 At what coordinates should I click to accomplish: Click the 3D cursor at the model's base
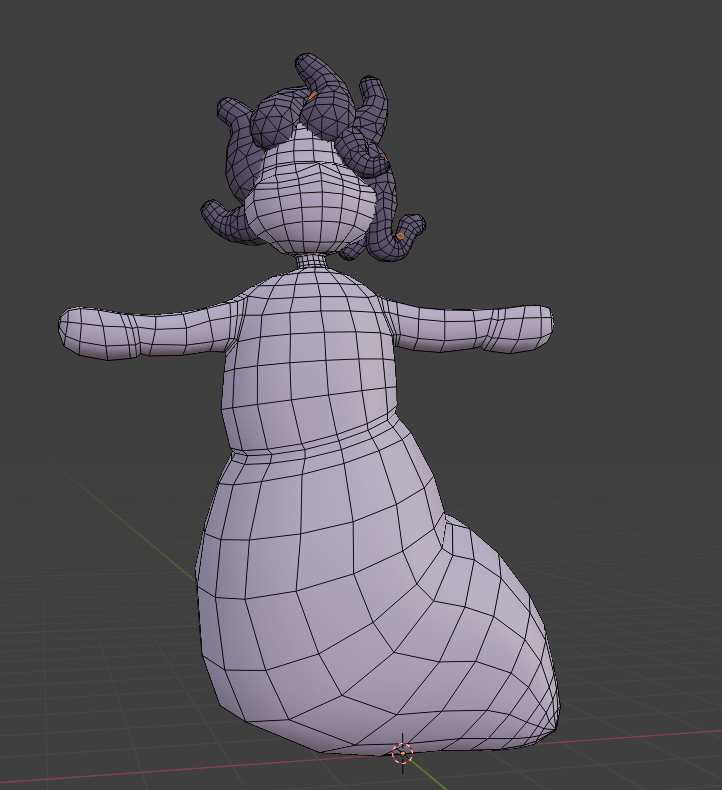coord(402,753)
